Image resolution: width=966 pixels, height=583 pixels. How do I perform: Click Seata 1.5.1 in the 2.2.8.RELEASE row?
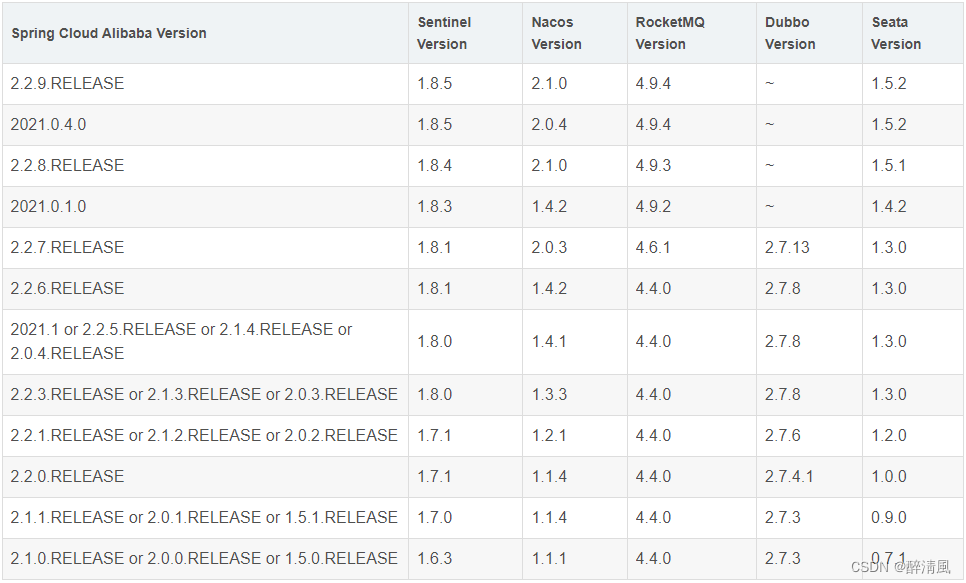(x=889, y=165)
